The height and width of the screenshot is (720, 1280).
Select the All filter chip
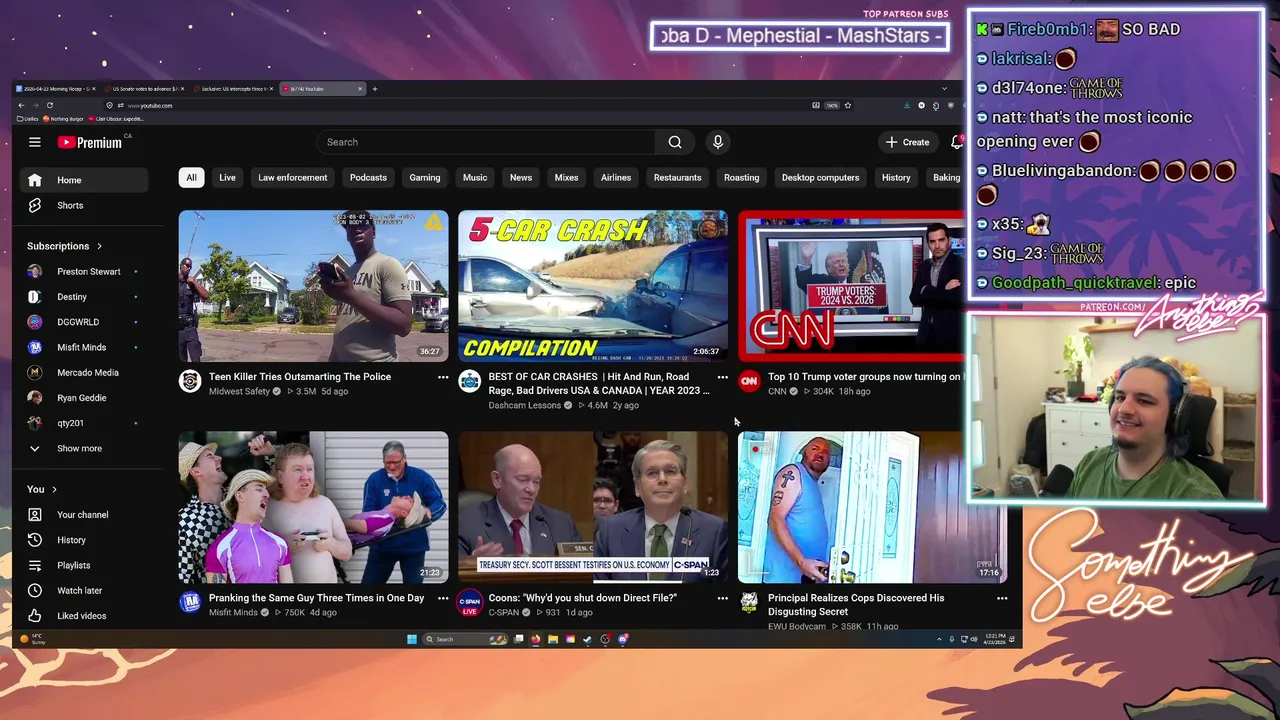pyautogui.click(x=191, y=177)
